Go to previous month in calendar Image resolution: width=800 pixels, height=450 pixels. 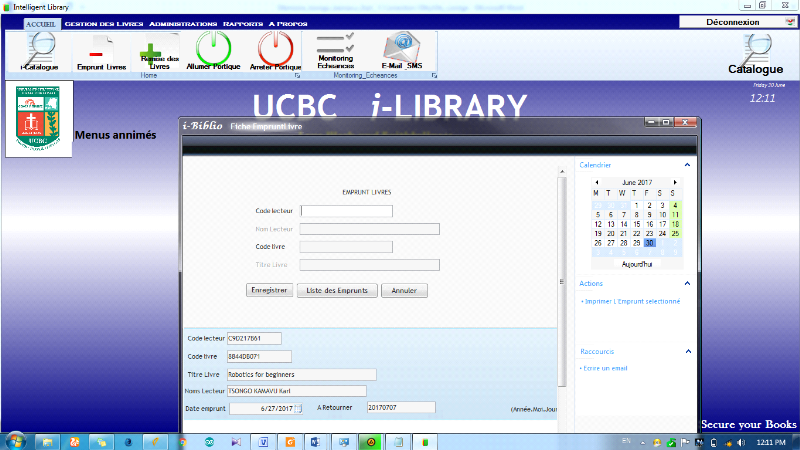coord(597,182)
